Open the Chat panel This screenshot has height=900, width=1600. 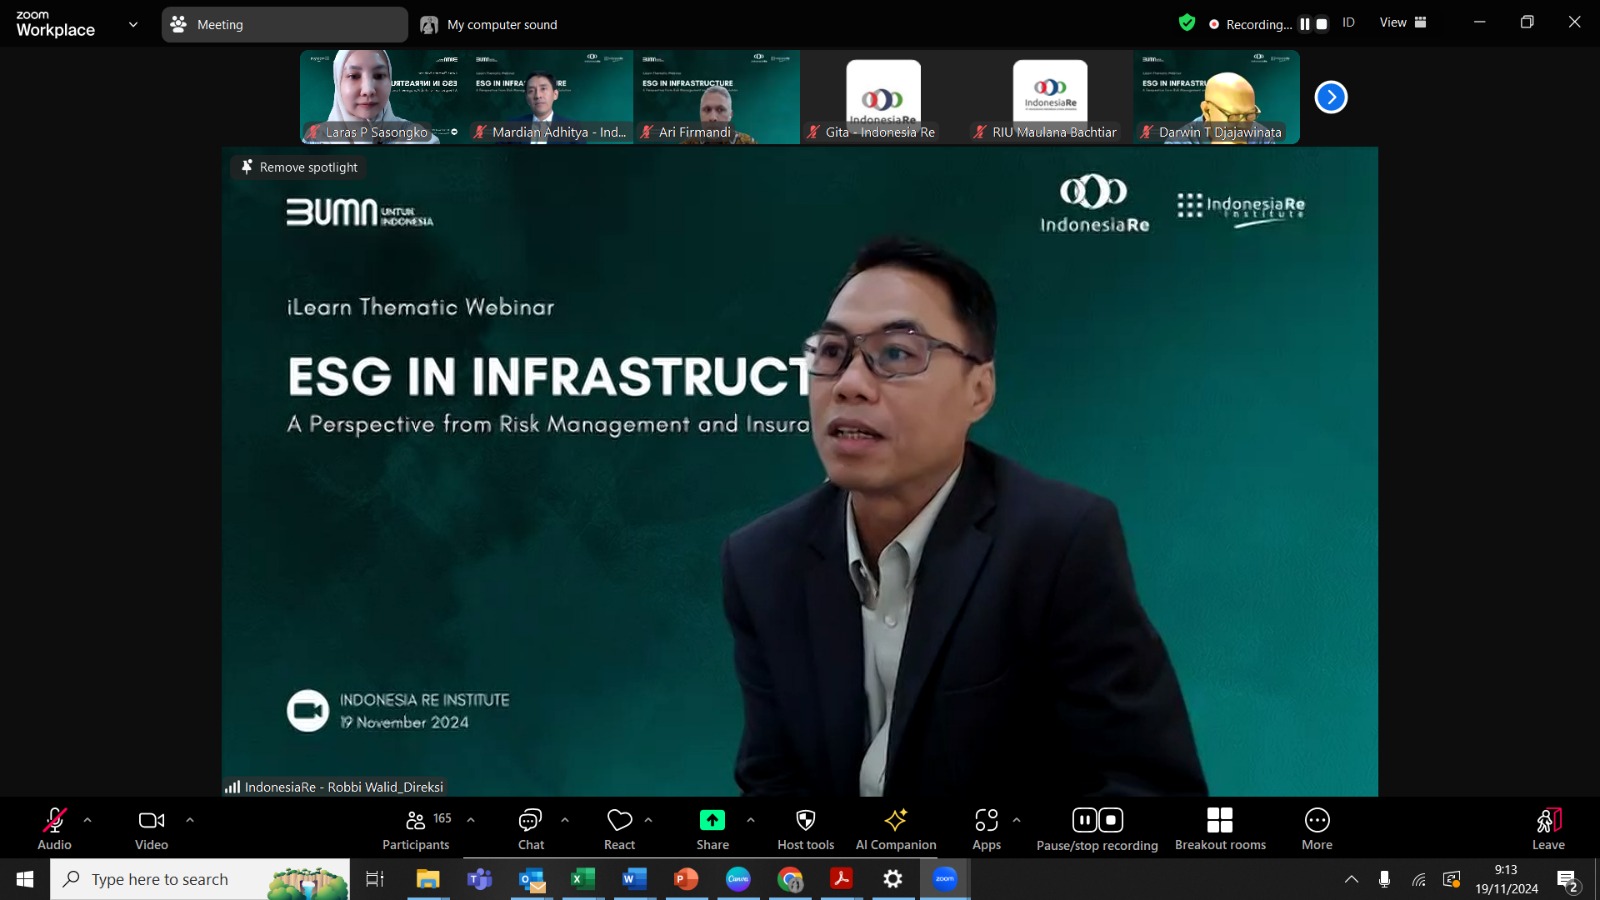click(531, 829)
